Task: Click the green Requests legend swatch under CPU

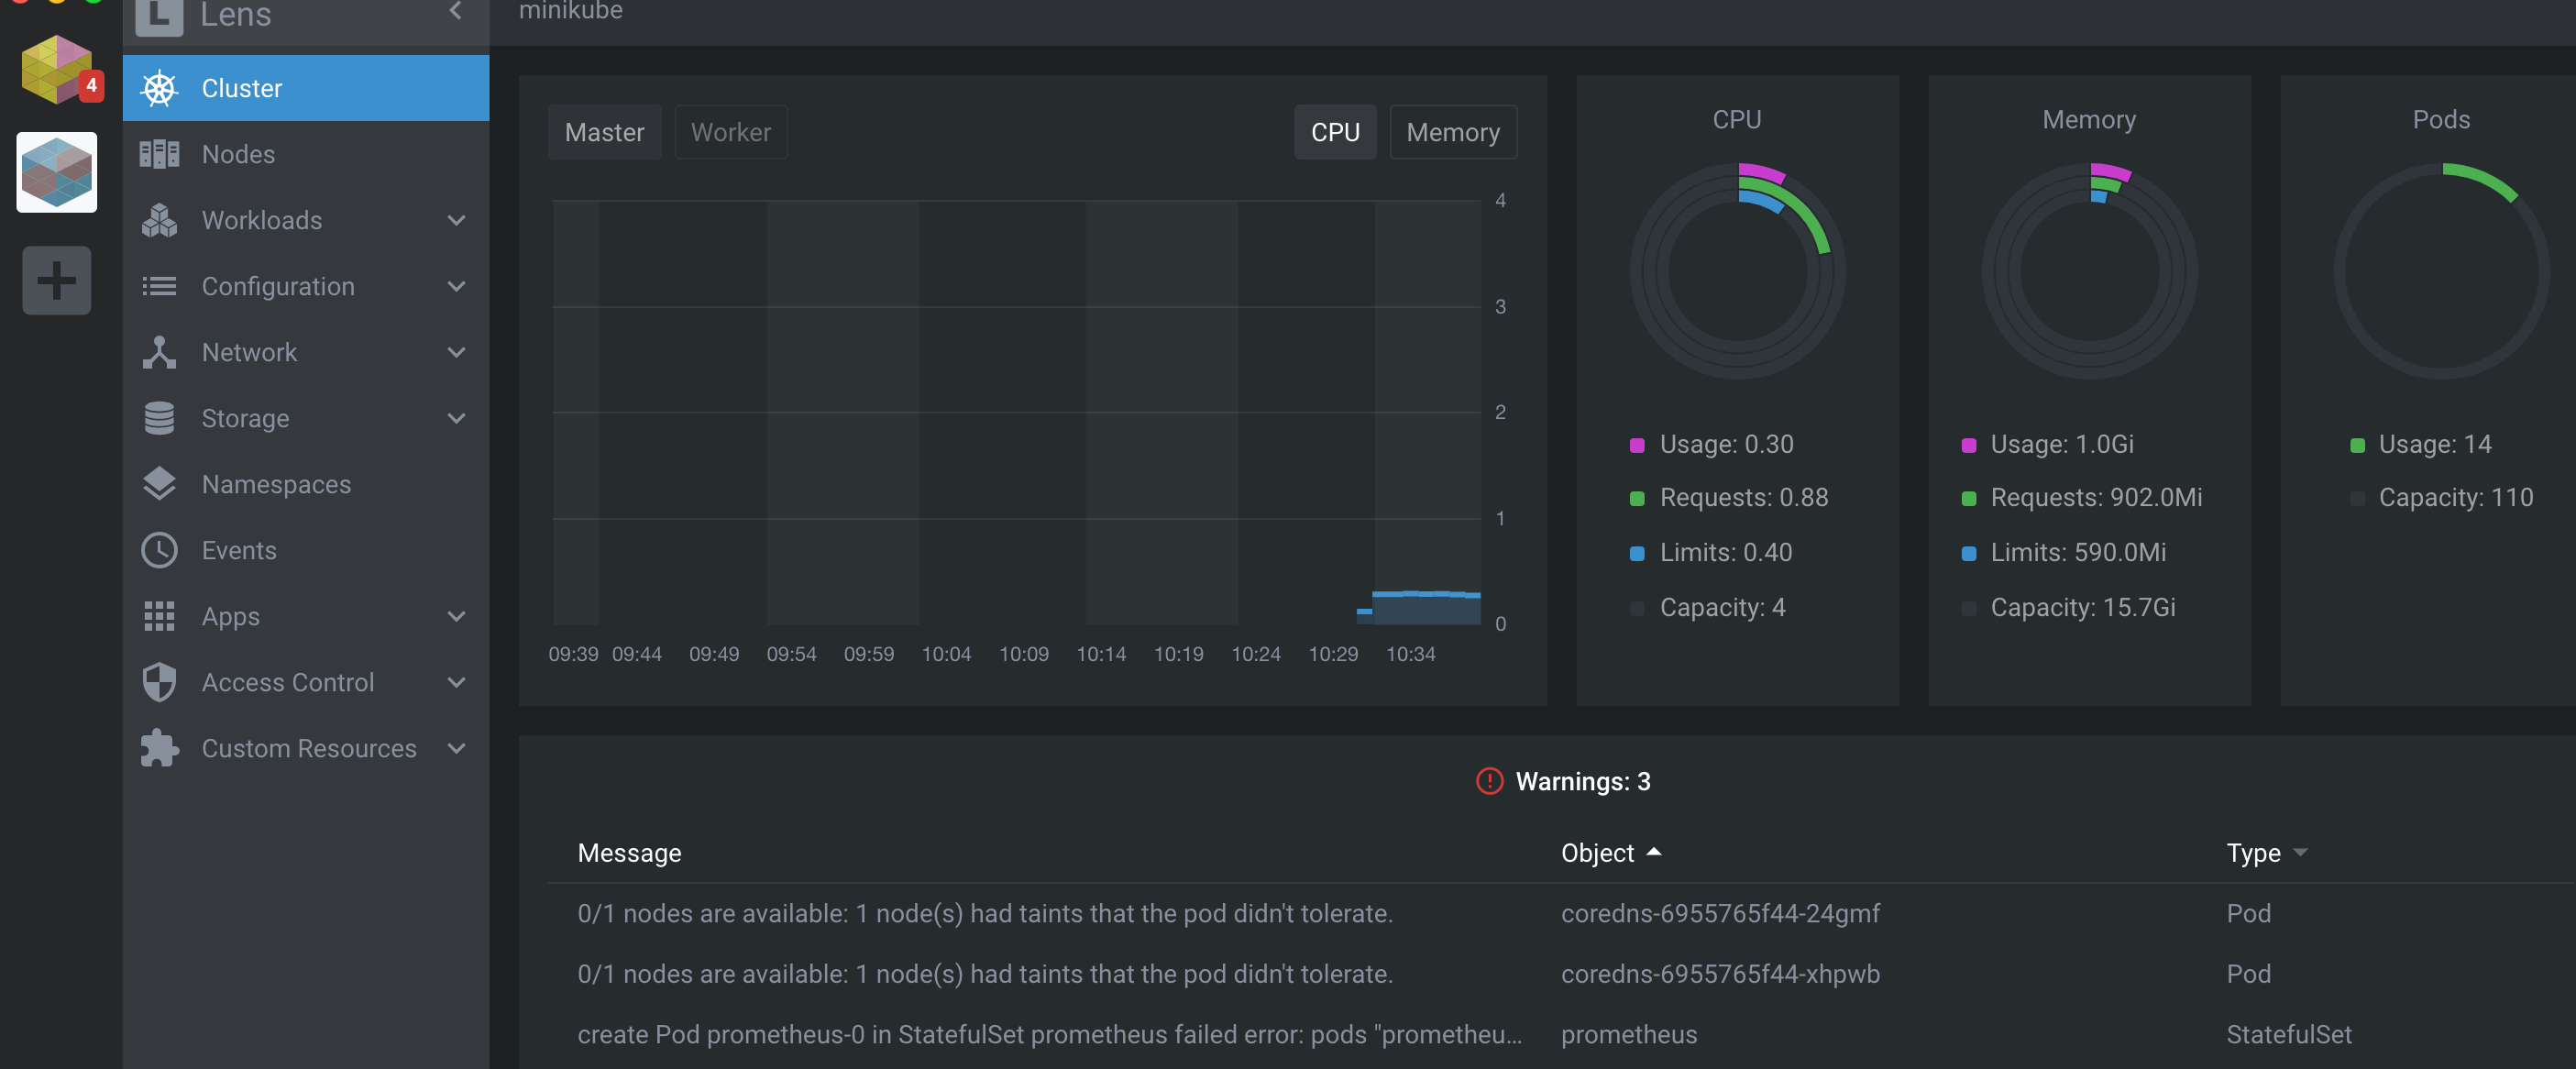Action: point(1637,498)
